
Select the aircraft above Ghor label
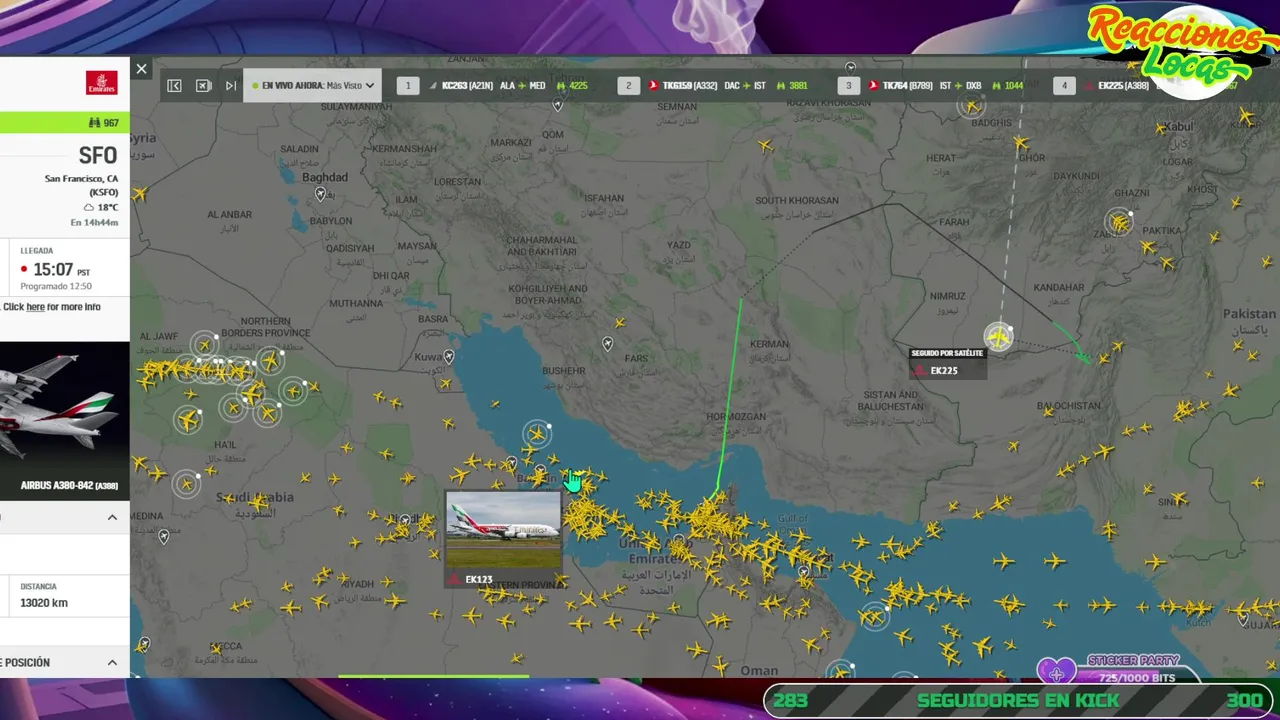click(x=1021, y=143)
